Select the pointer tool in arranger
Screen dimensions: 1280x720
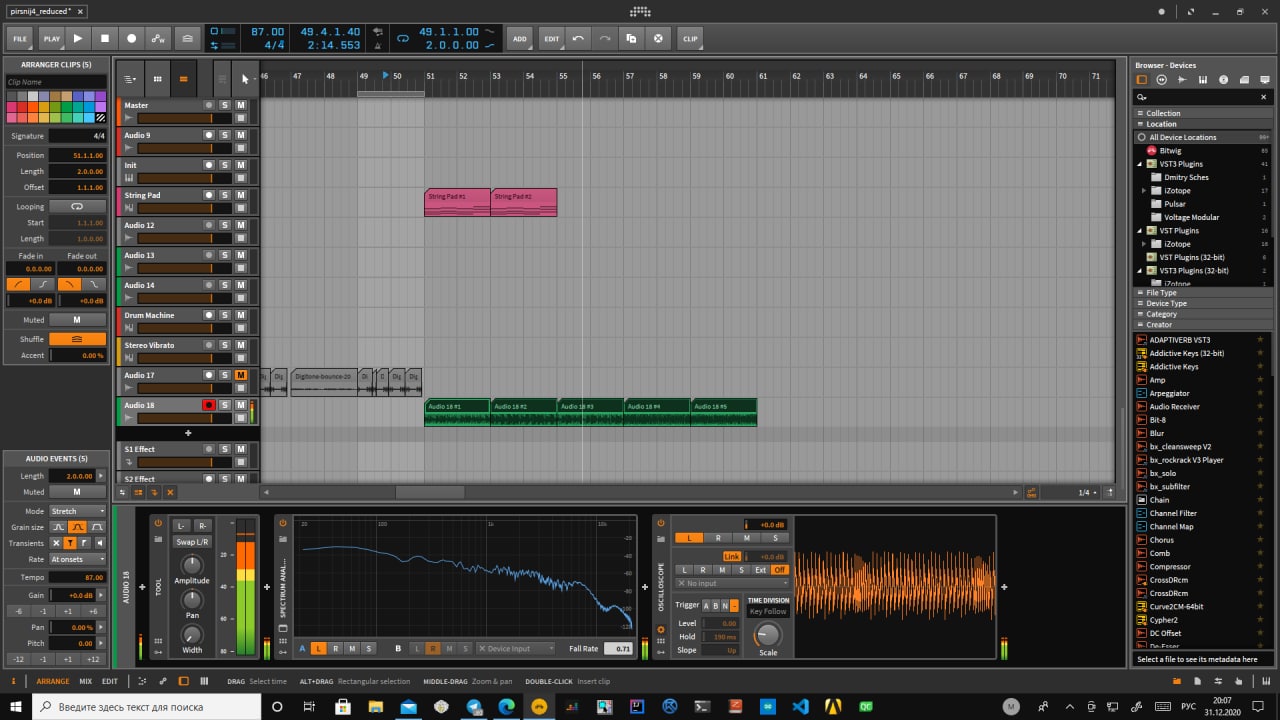tap(245, 79)
